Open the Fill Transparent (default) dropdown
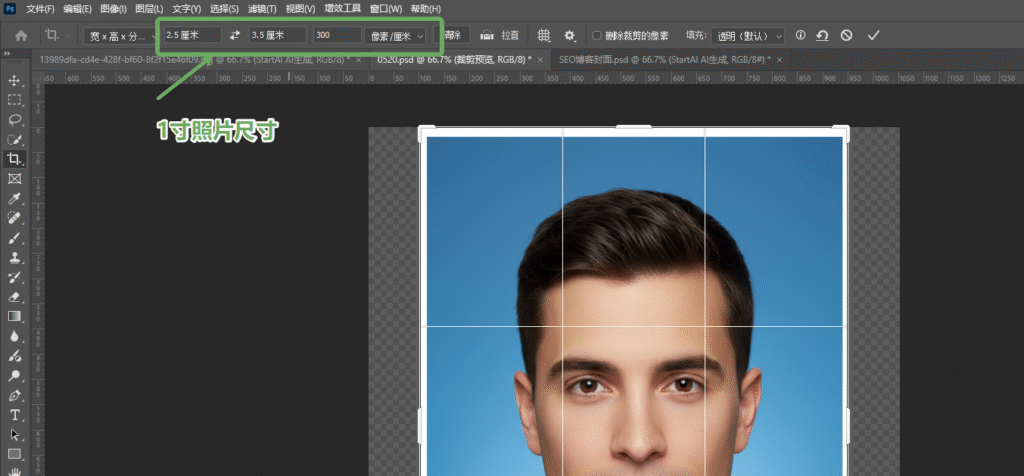1024x476 pixels. pyautogui.click(x=748, y=36)
